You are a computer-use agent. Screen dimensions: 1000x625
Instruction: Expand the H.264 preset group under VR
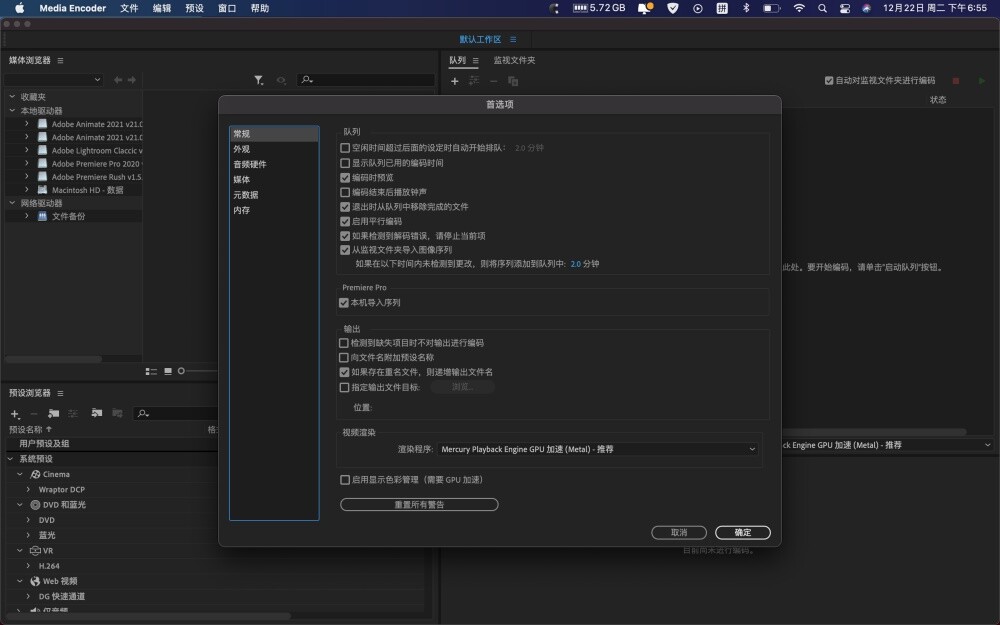pyautogui.click(x=28, y=566)
